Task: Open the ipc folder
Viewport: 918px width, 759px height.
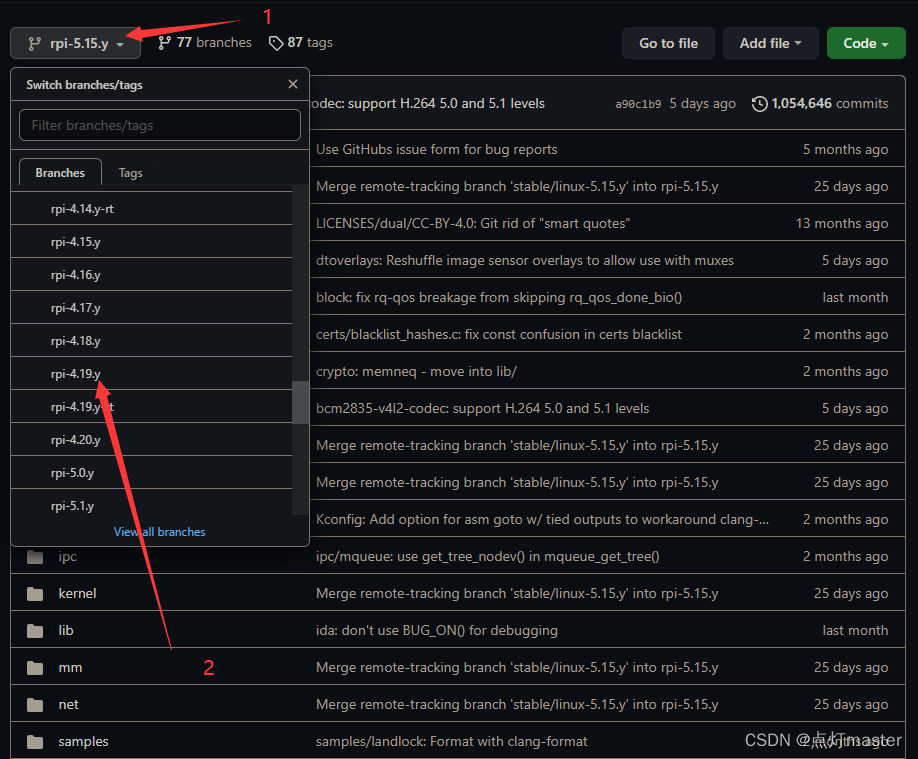Action: tap(67, 556)
